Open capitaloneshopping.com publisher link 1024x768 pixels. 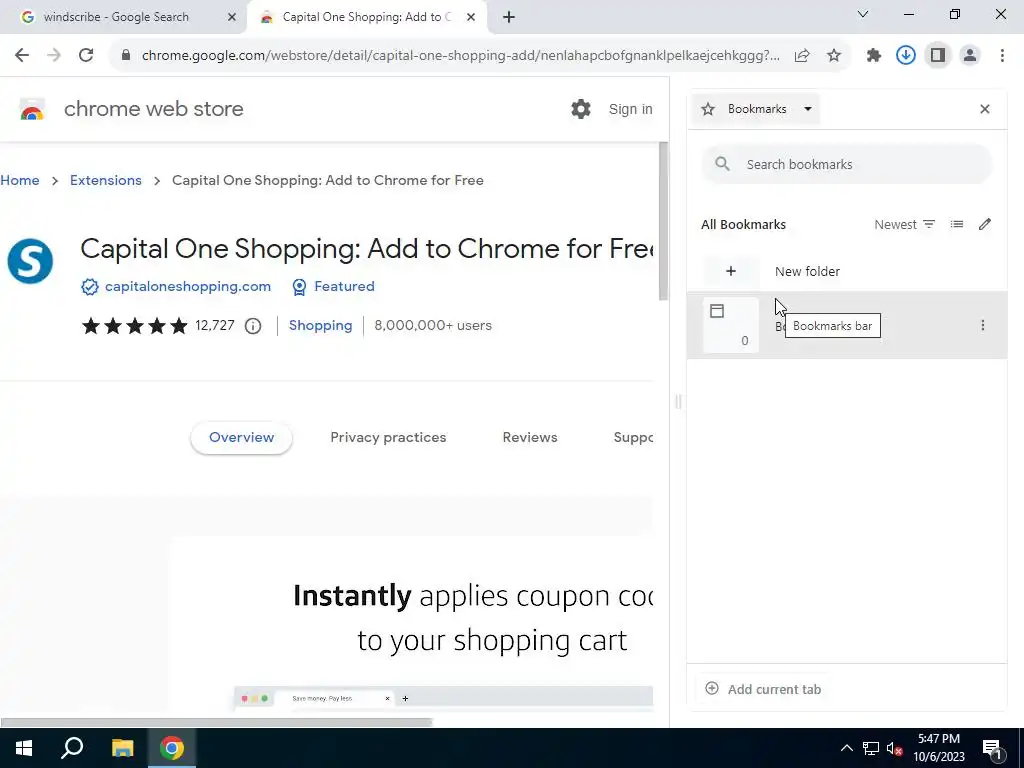click(187, 287)
